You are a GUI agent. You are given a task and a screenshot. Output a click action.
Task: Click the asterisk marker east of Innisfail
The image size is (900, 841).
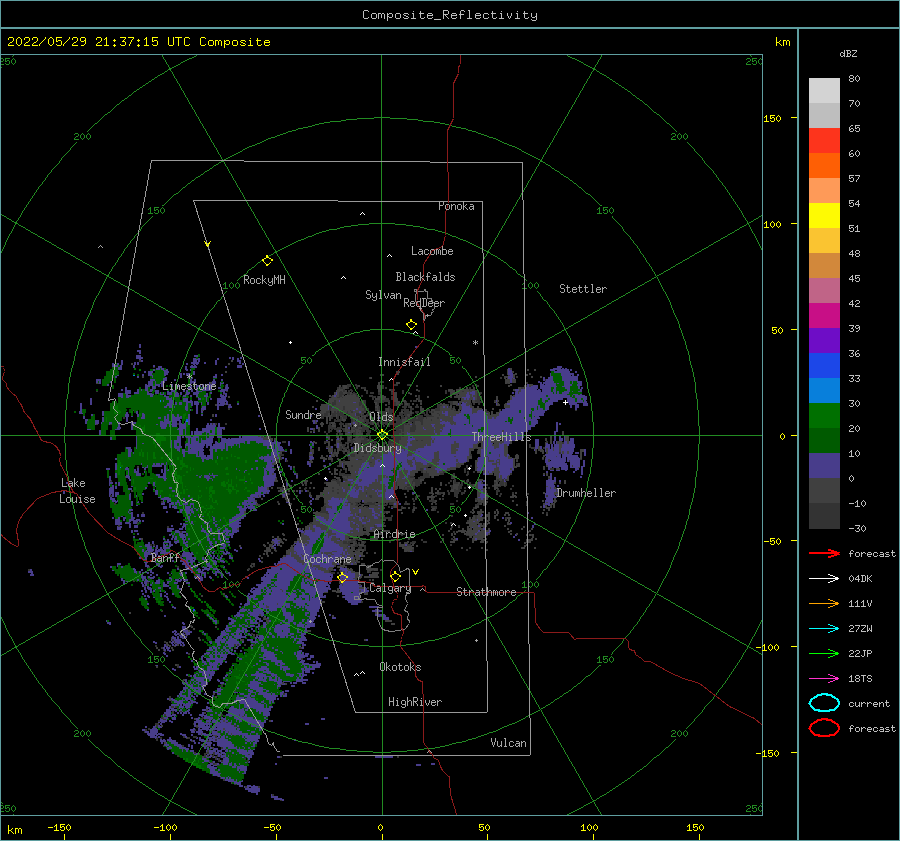pos(475,343)
